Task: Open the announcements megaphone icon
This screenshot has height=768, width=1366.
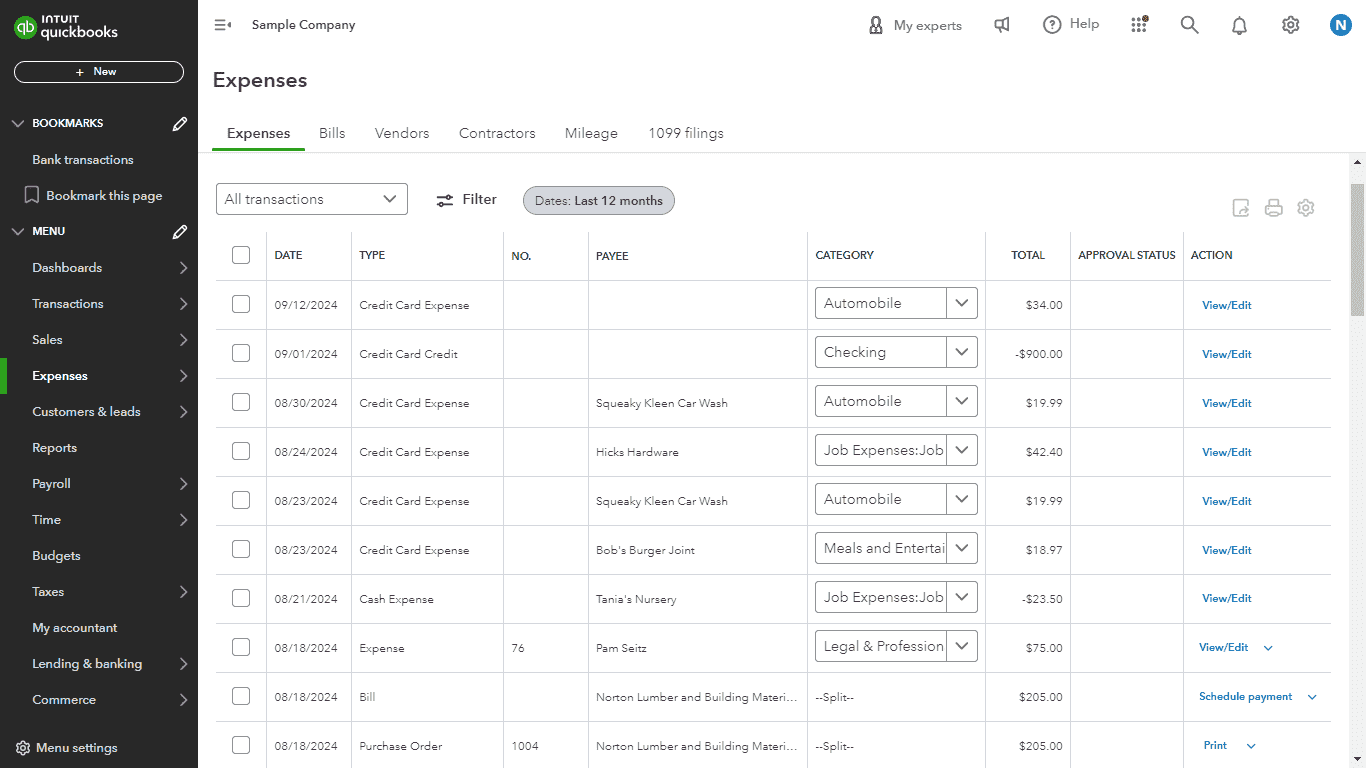Action: tap(1001, 24)
